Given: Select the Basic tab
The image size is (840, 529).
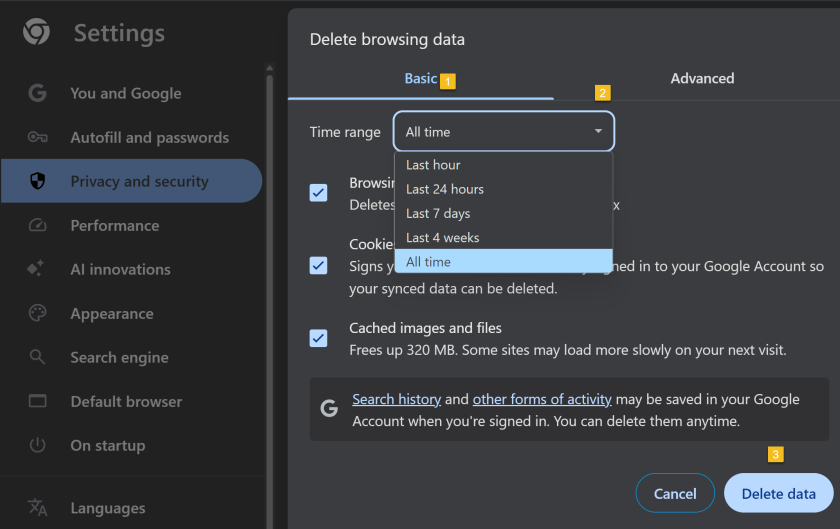Looking at the screenshot, I should tap(420, 78).
